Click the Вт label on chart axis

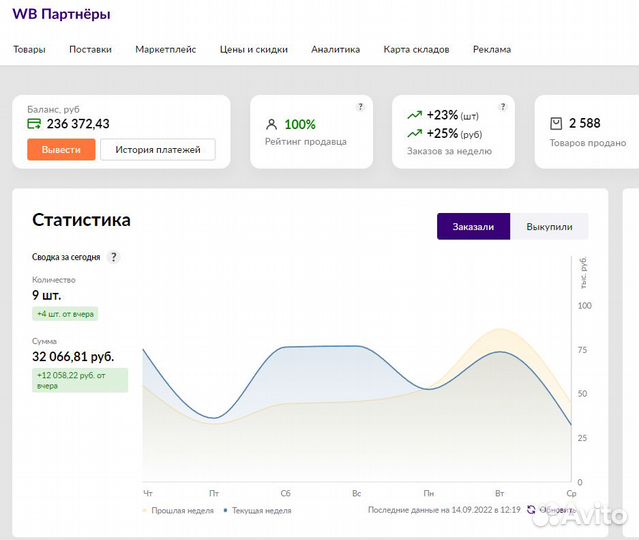tap(500, 494)
